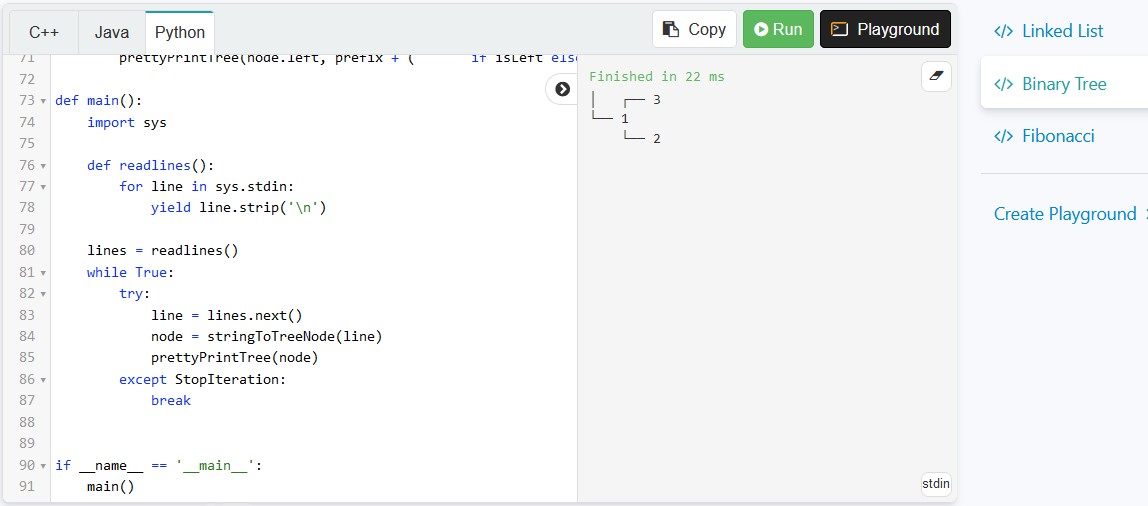Open the Create Playground link
Image resolution: width=1148 pixels, height=506 pixels.
[1064, 214]
